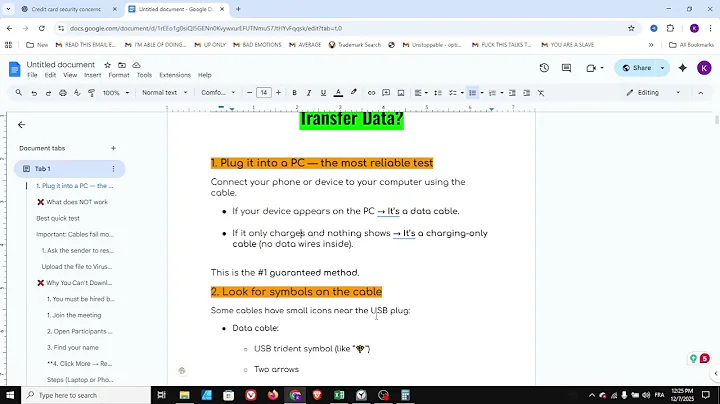Screen dimensions: 720x404
Task: Click the add comment icon in toolbar
Action: click(x=386, y=93)
